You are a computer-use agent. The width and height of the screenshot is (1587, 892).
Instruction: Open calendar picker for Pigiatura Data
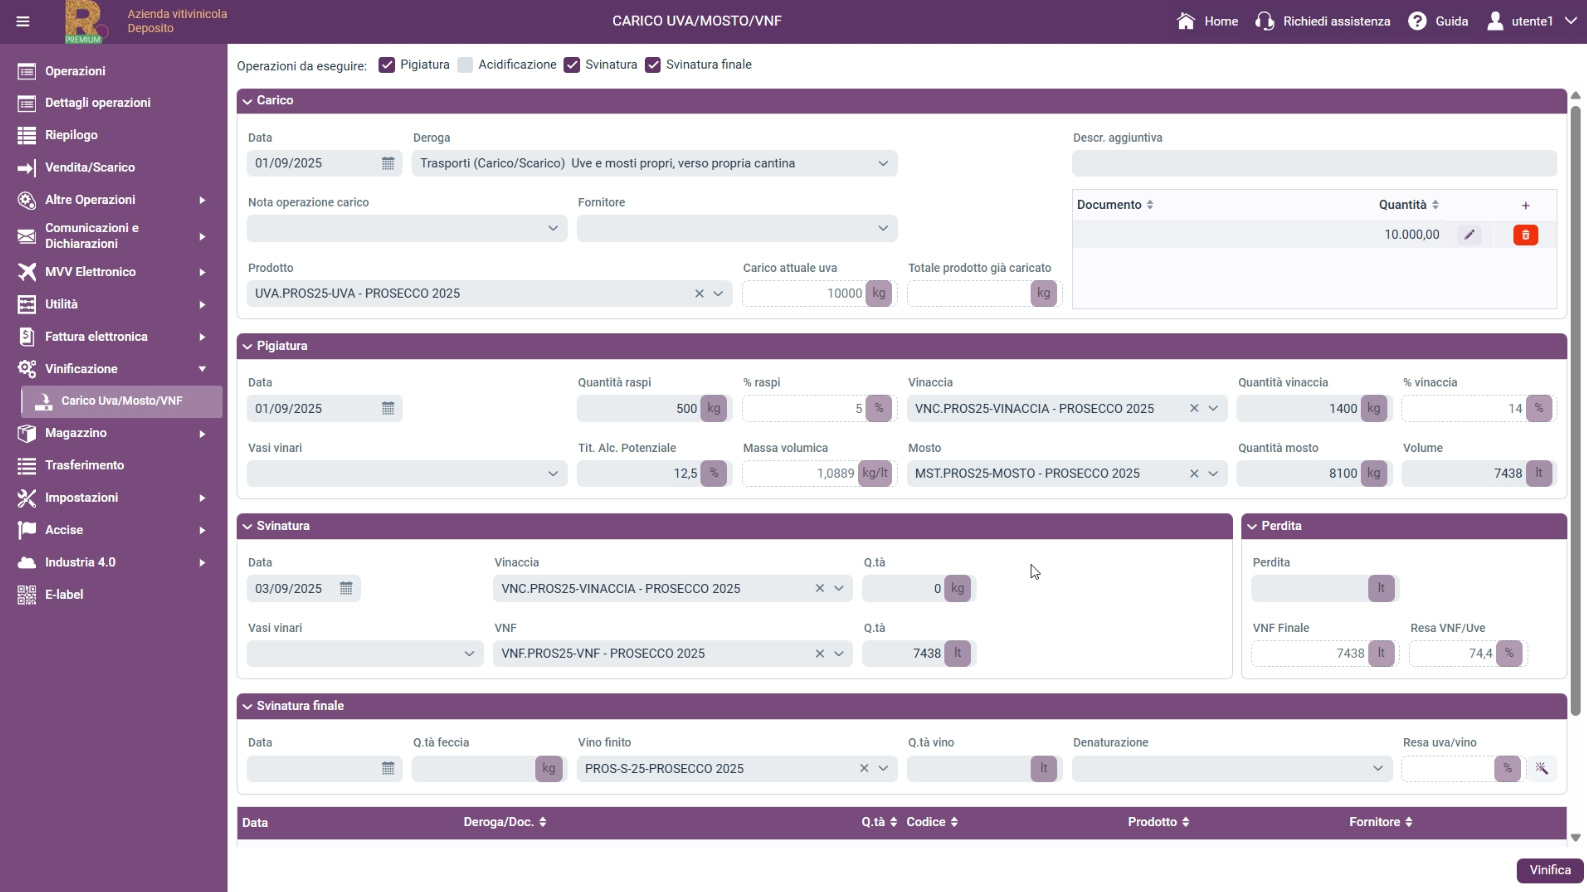[388, 408]
